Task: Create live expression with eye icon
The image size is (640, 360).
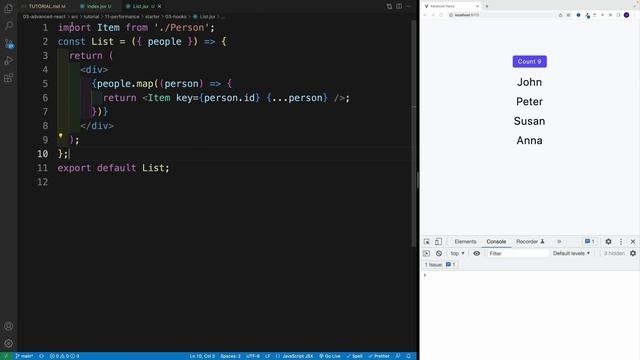Action: tap(476, 253)
